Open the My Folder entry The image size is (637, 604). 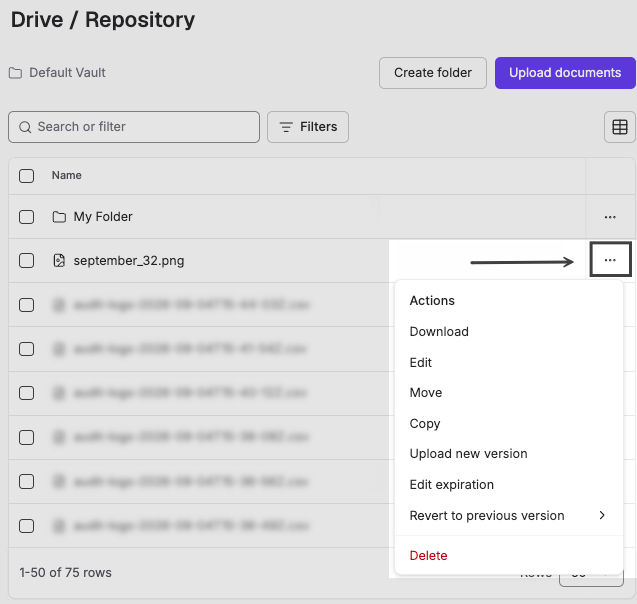tap(103, 217)
